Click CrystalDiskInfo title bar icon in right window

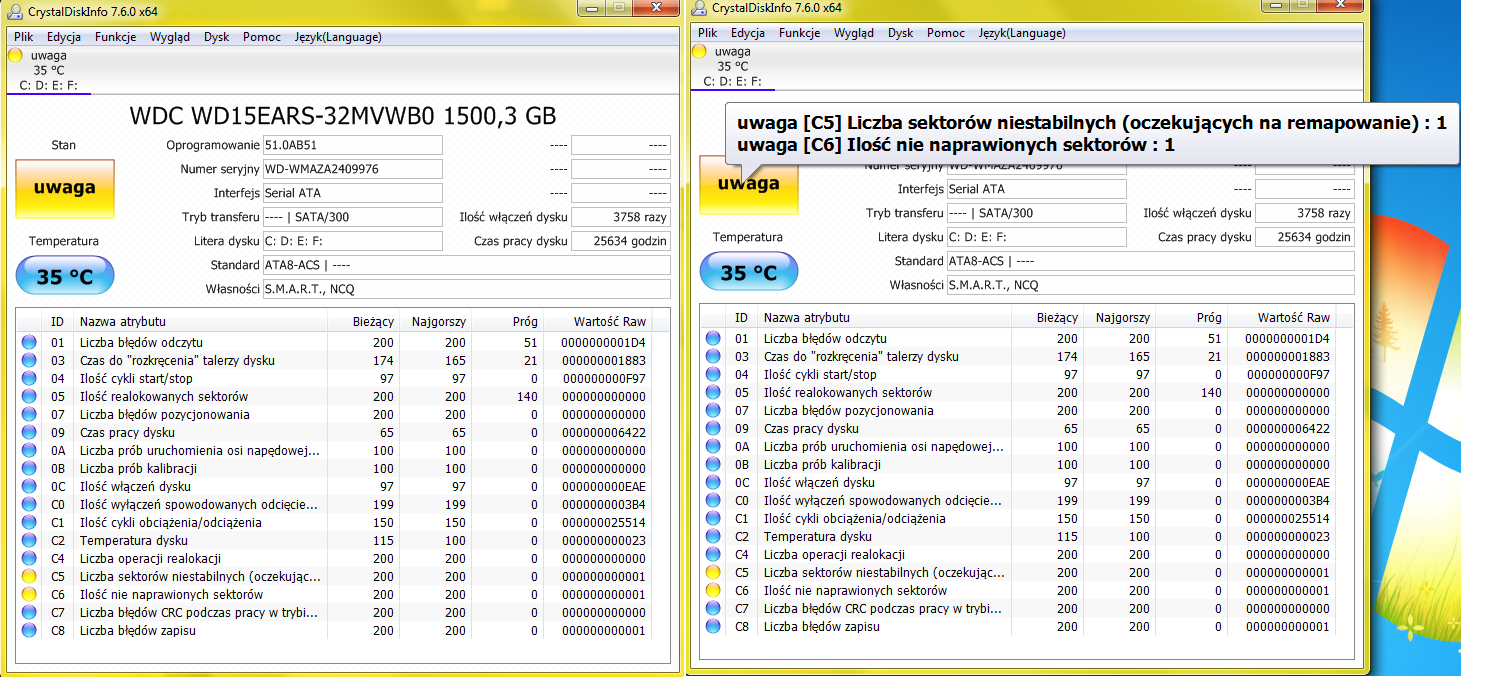(697, 8)
